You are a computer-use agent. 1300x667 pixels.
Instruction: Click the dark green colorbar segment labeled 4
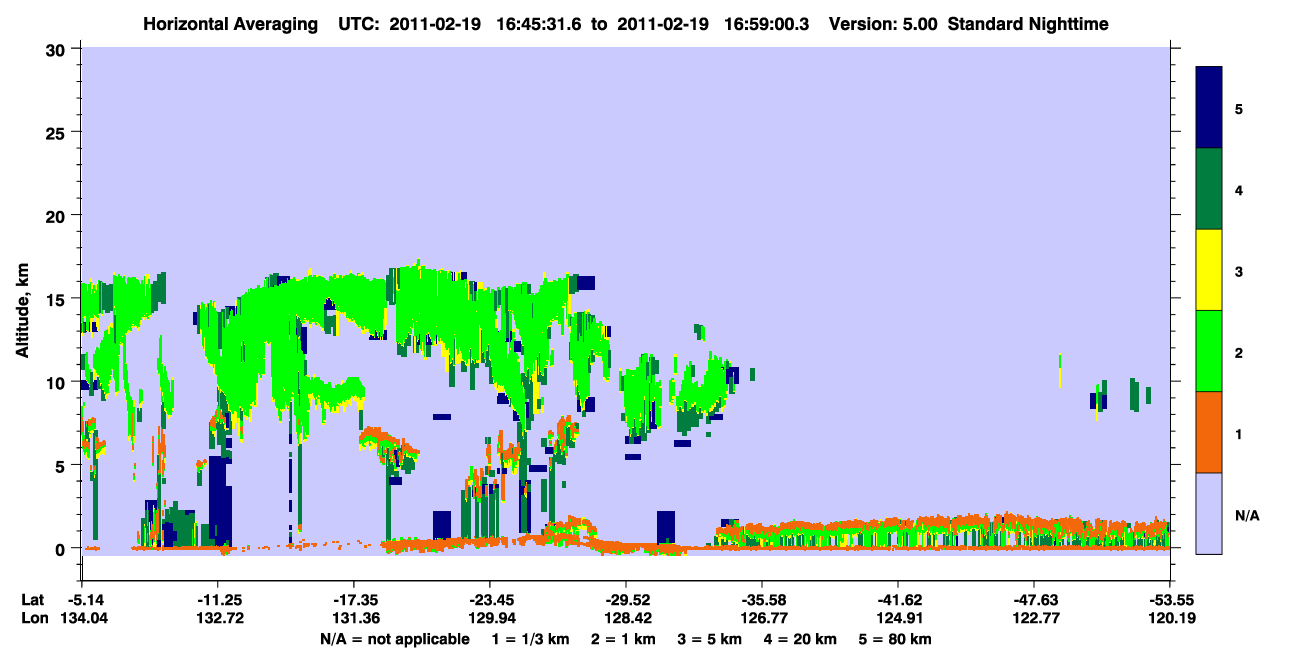(x=1209, y=188)
